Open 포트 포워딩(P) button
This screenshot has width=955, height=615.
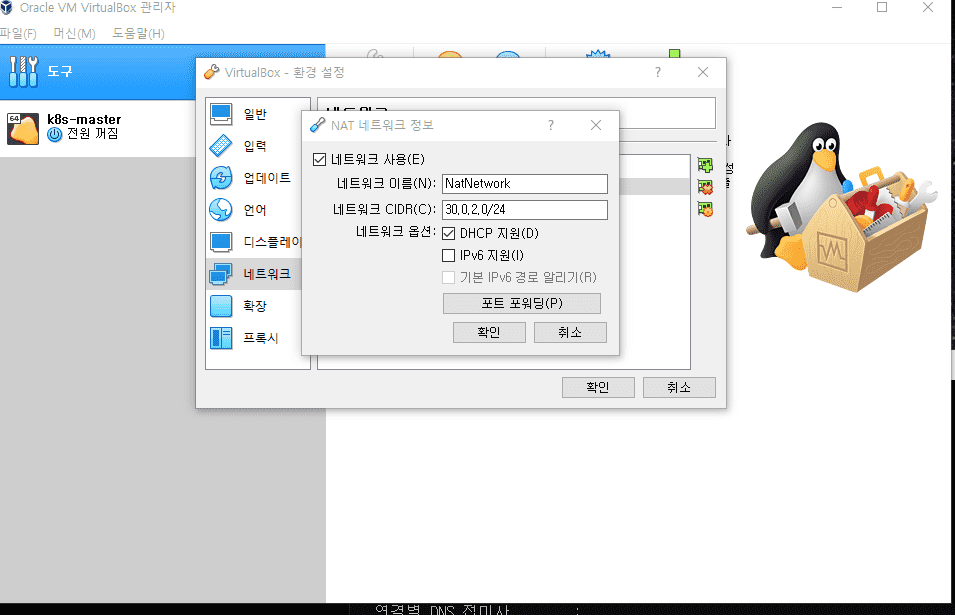[521, 303]
